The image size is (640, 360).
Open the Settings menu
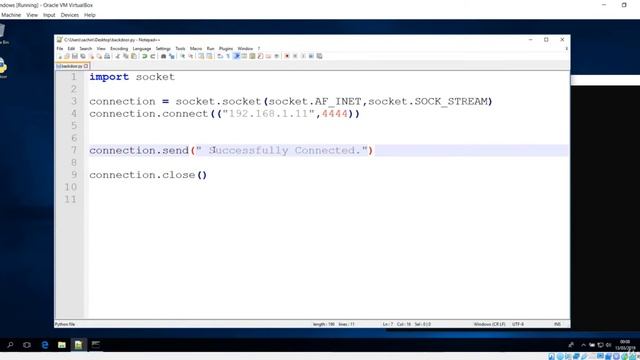[x=163, y=49]
